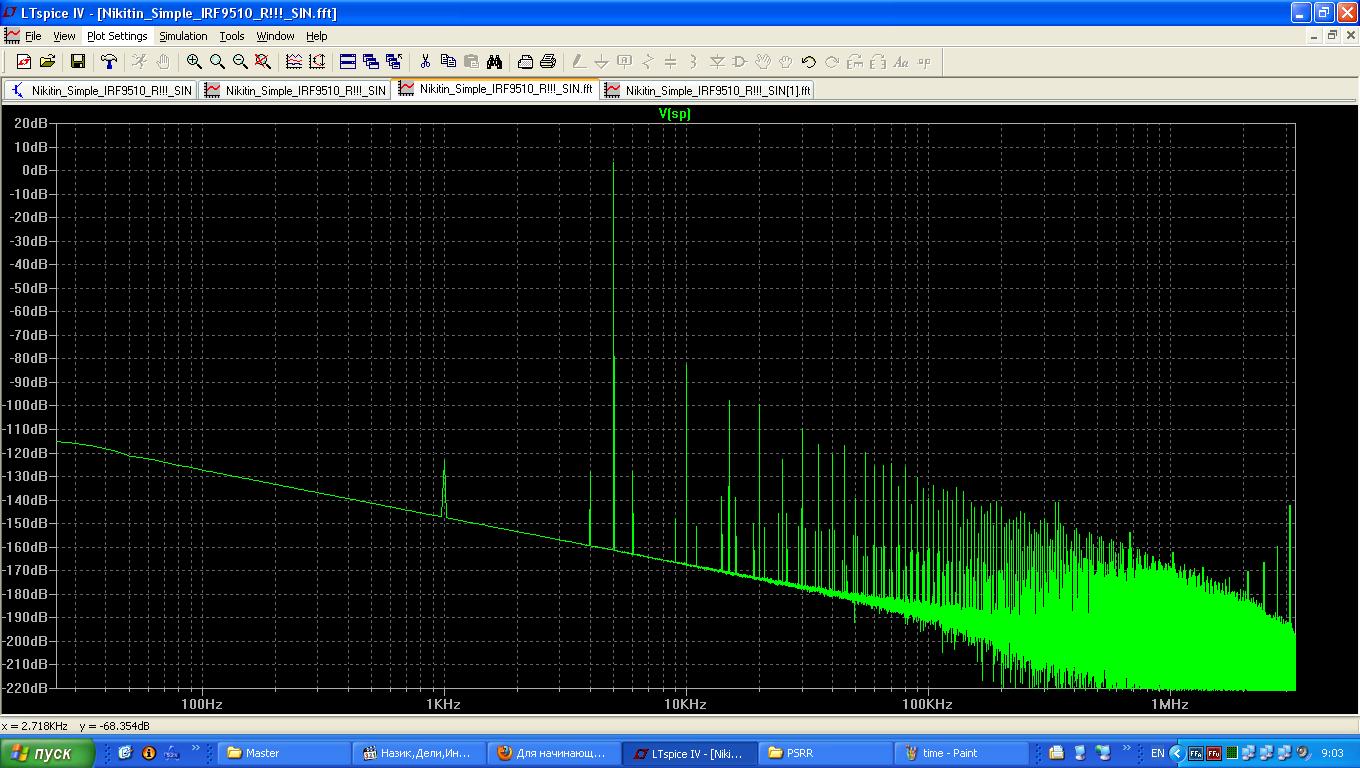Click the Run simulation running-man icon
1360x768 pixels.
(x=140, y=62)
